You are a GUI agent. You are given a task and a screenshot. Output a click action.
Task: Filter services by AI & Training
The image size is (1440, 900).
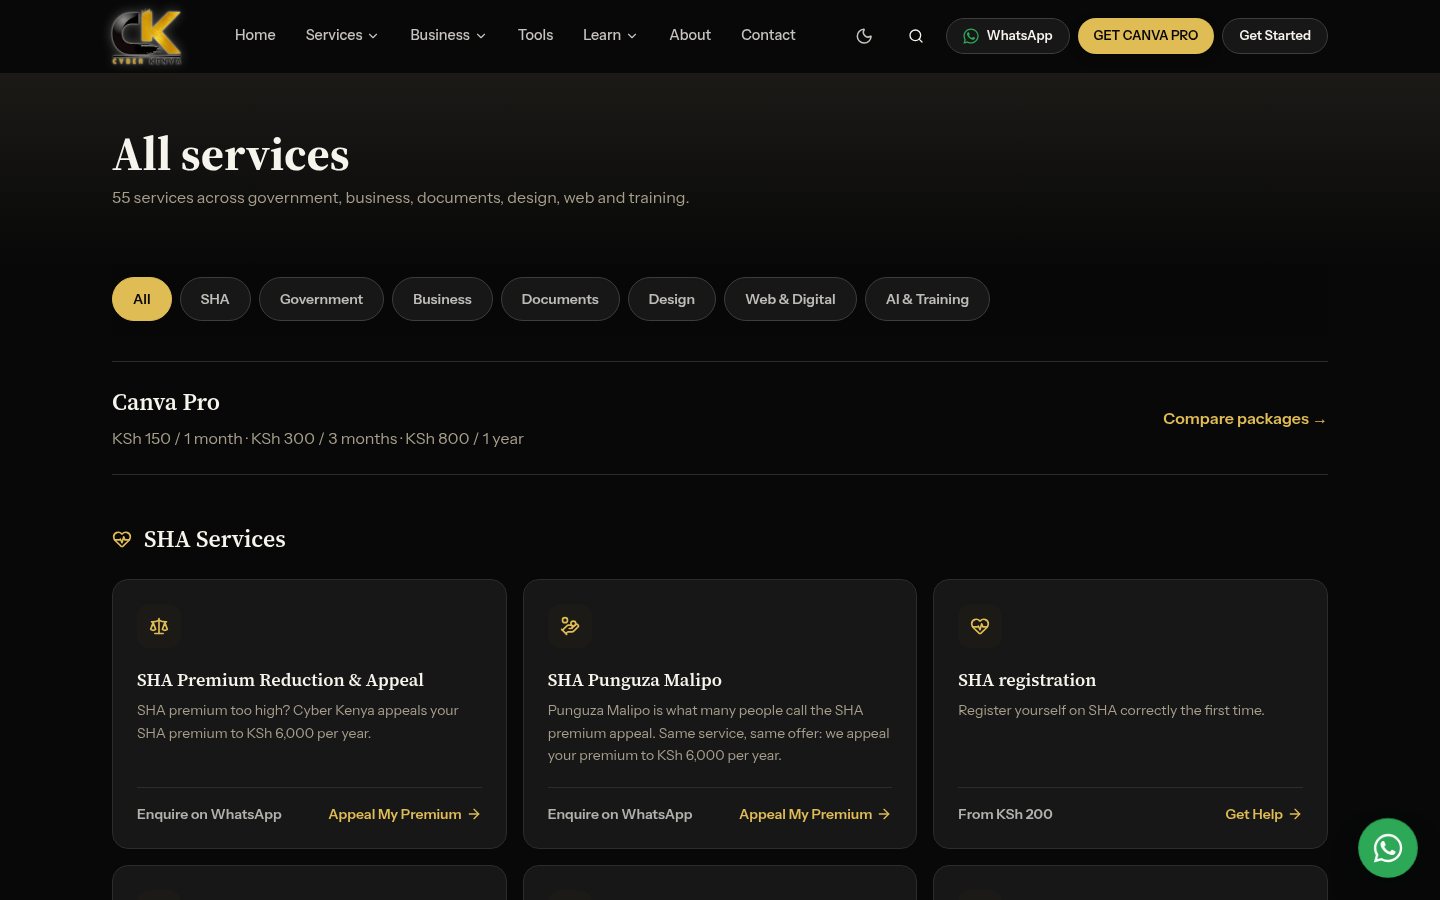[x=927, y=299]
